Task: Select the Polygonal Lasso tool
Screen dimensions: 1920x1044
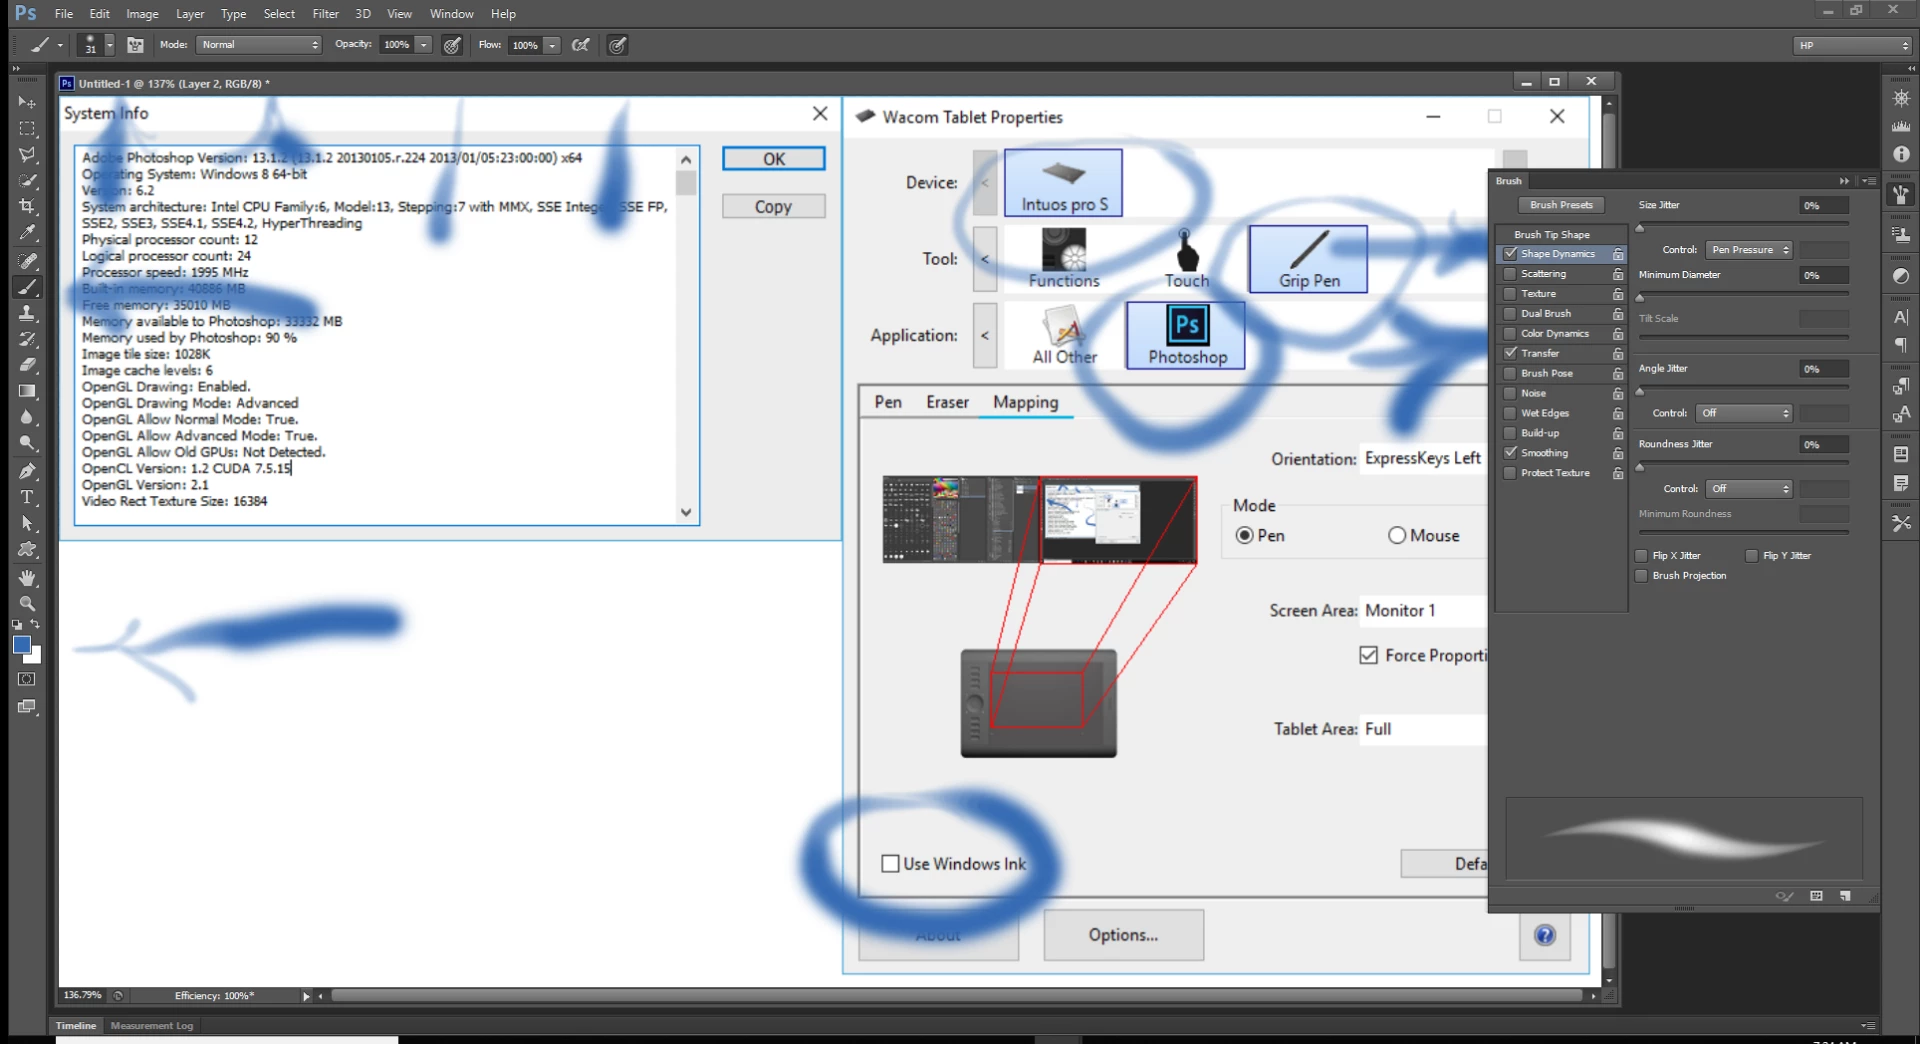Action: pos(27,155)
